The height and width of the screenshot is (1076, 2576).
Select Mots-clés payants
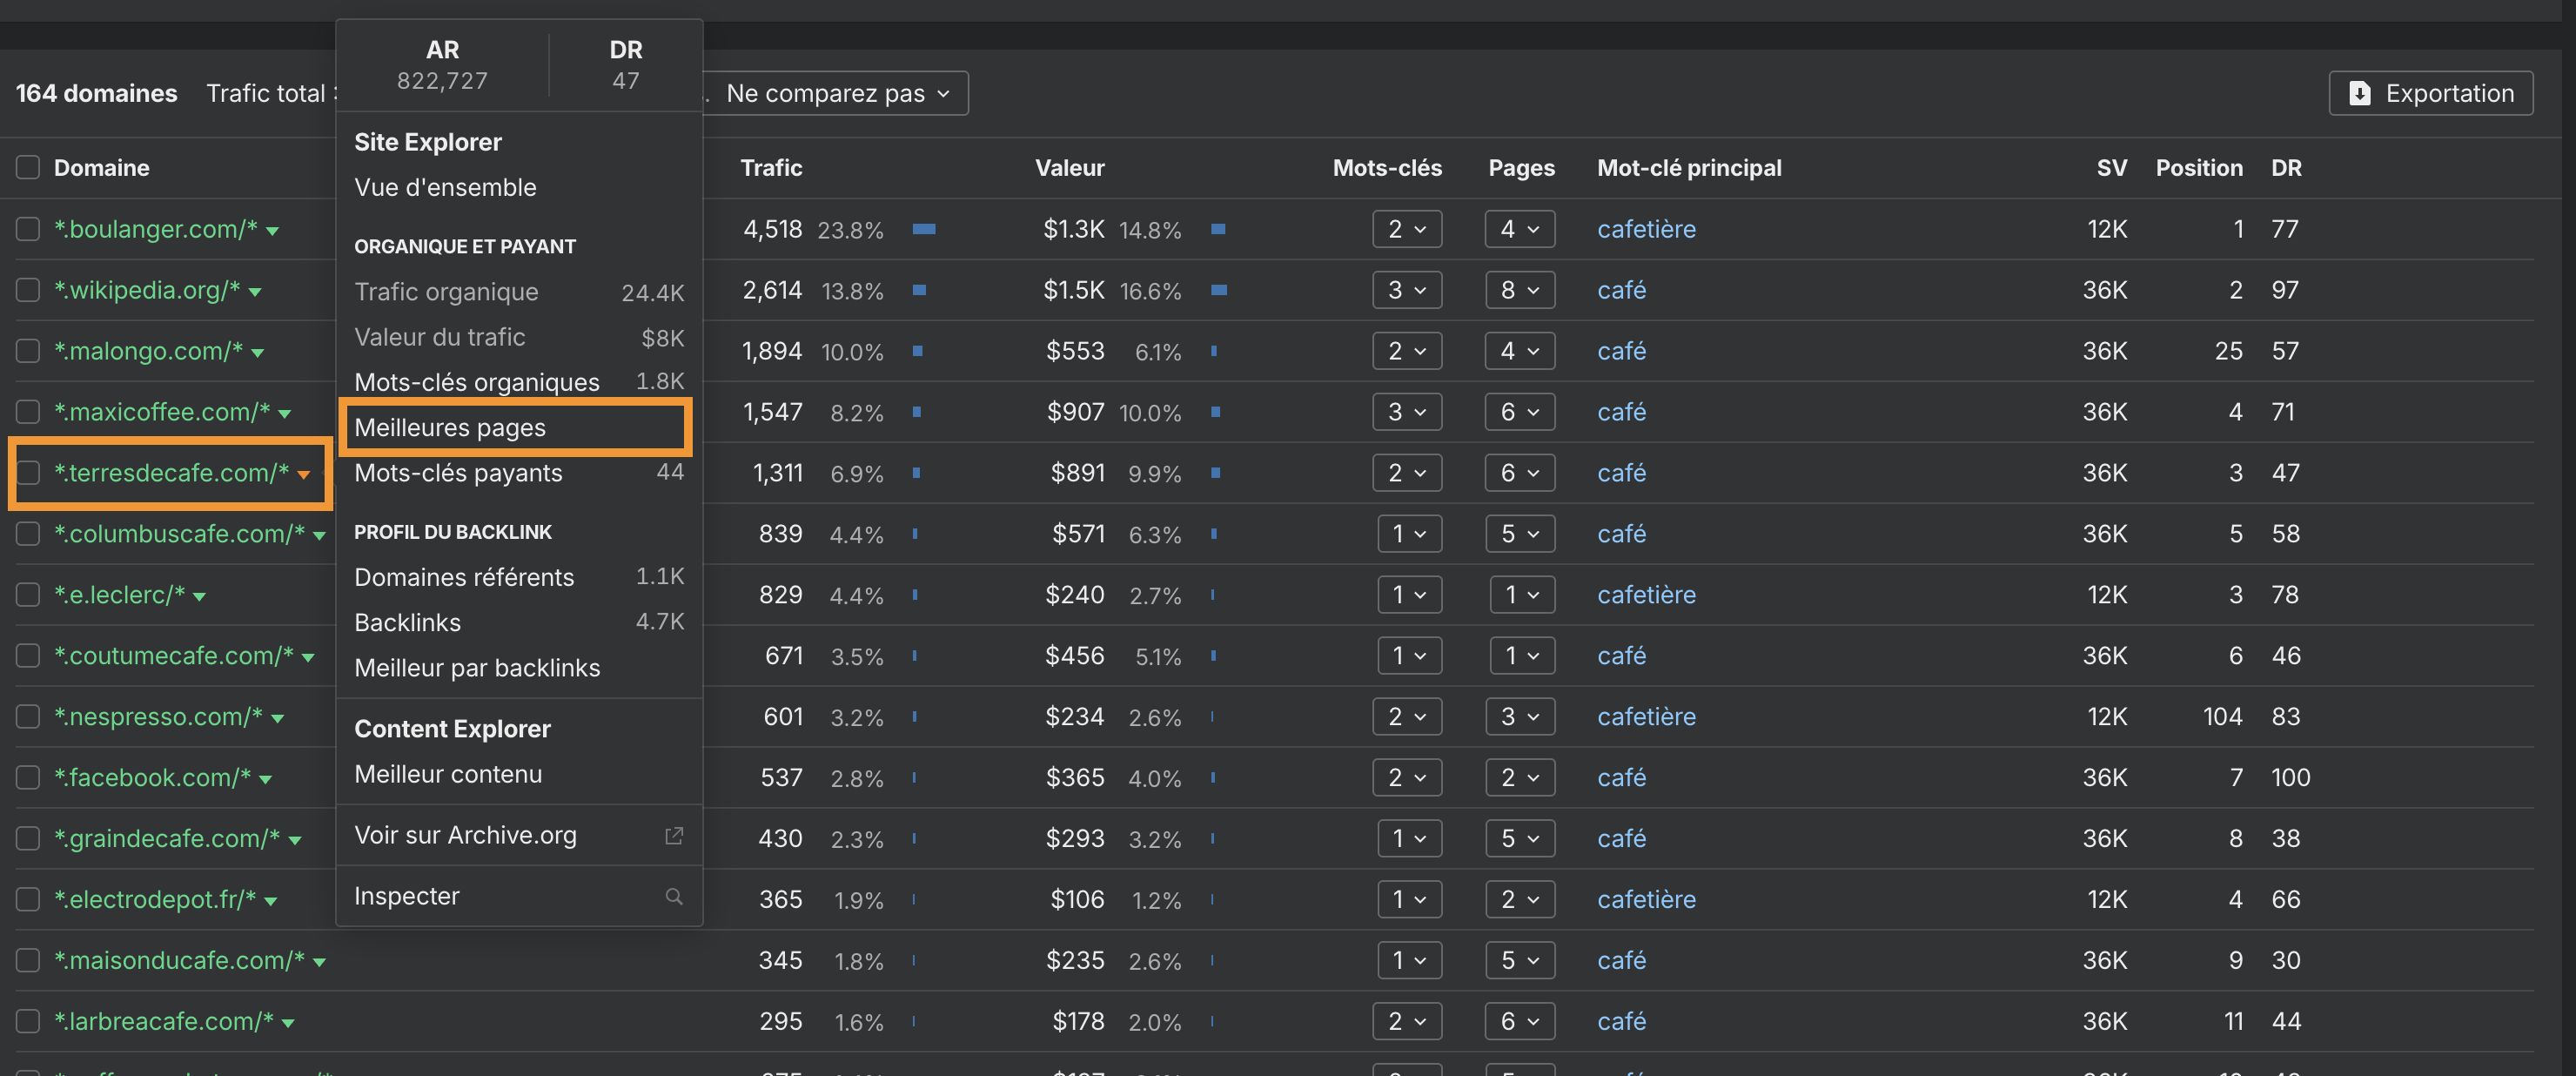458,473
